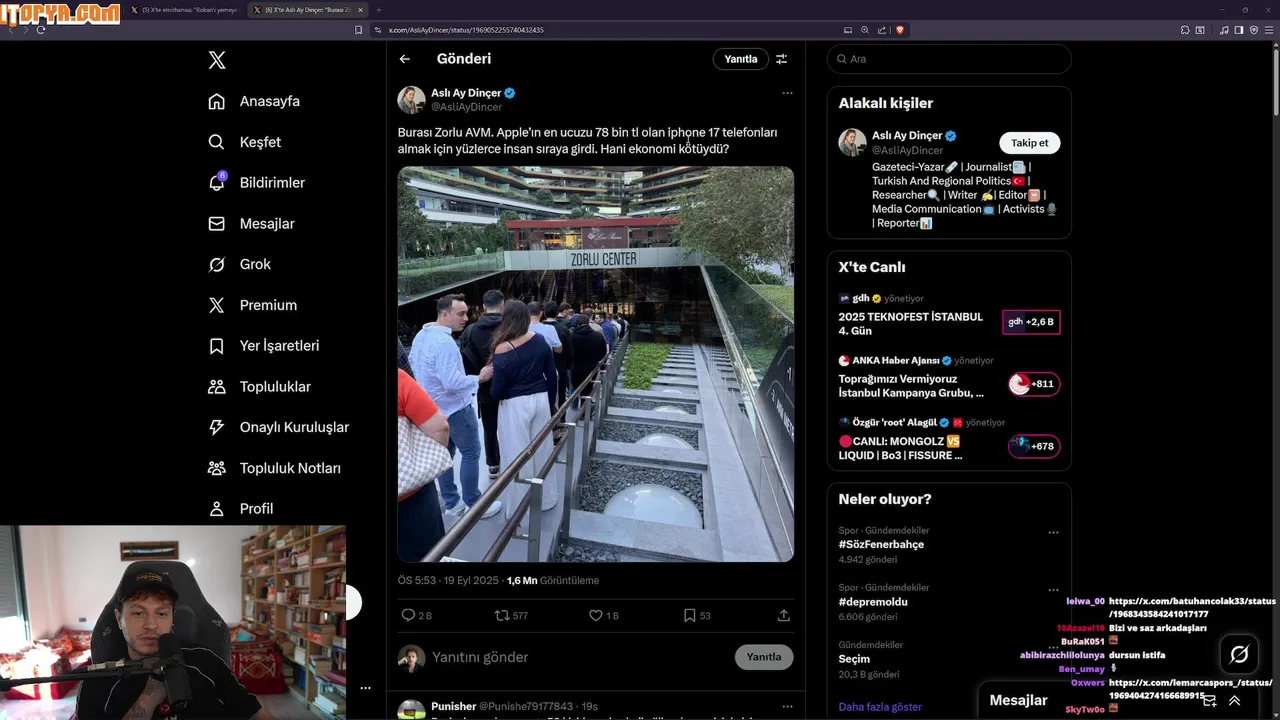
Task: Click the share icon under the tweet
Action: (x=784, y=616)
